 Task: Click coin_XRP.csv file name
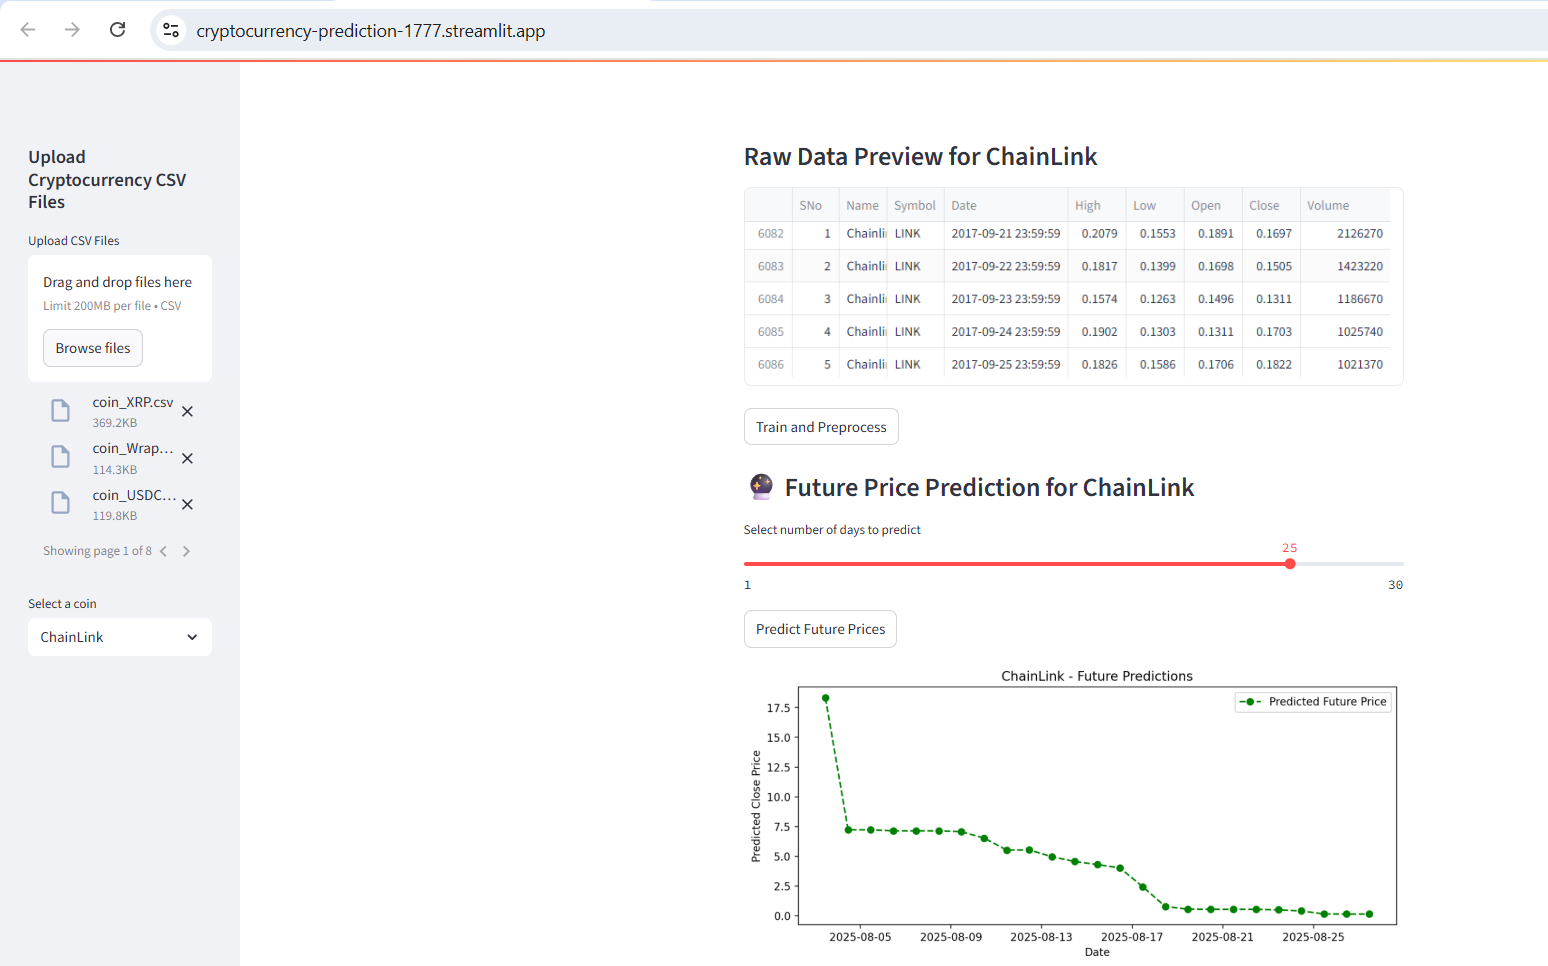tap(133, 402)
